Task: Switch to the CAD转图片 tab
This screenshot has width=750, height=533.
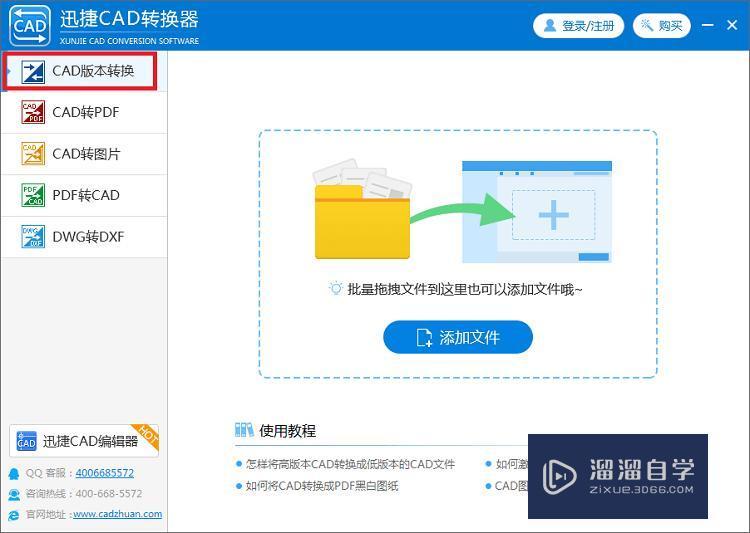Action: point(84,154)
